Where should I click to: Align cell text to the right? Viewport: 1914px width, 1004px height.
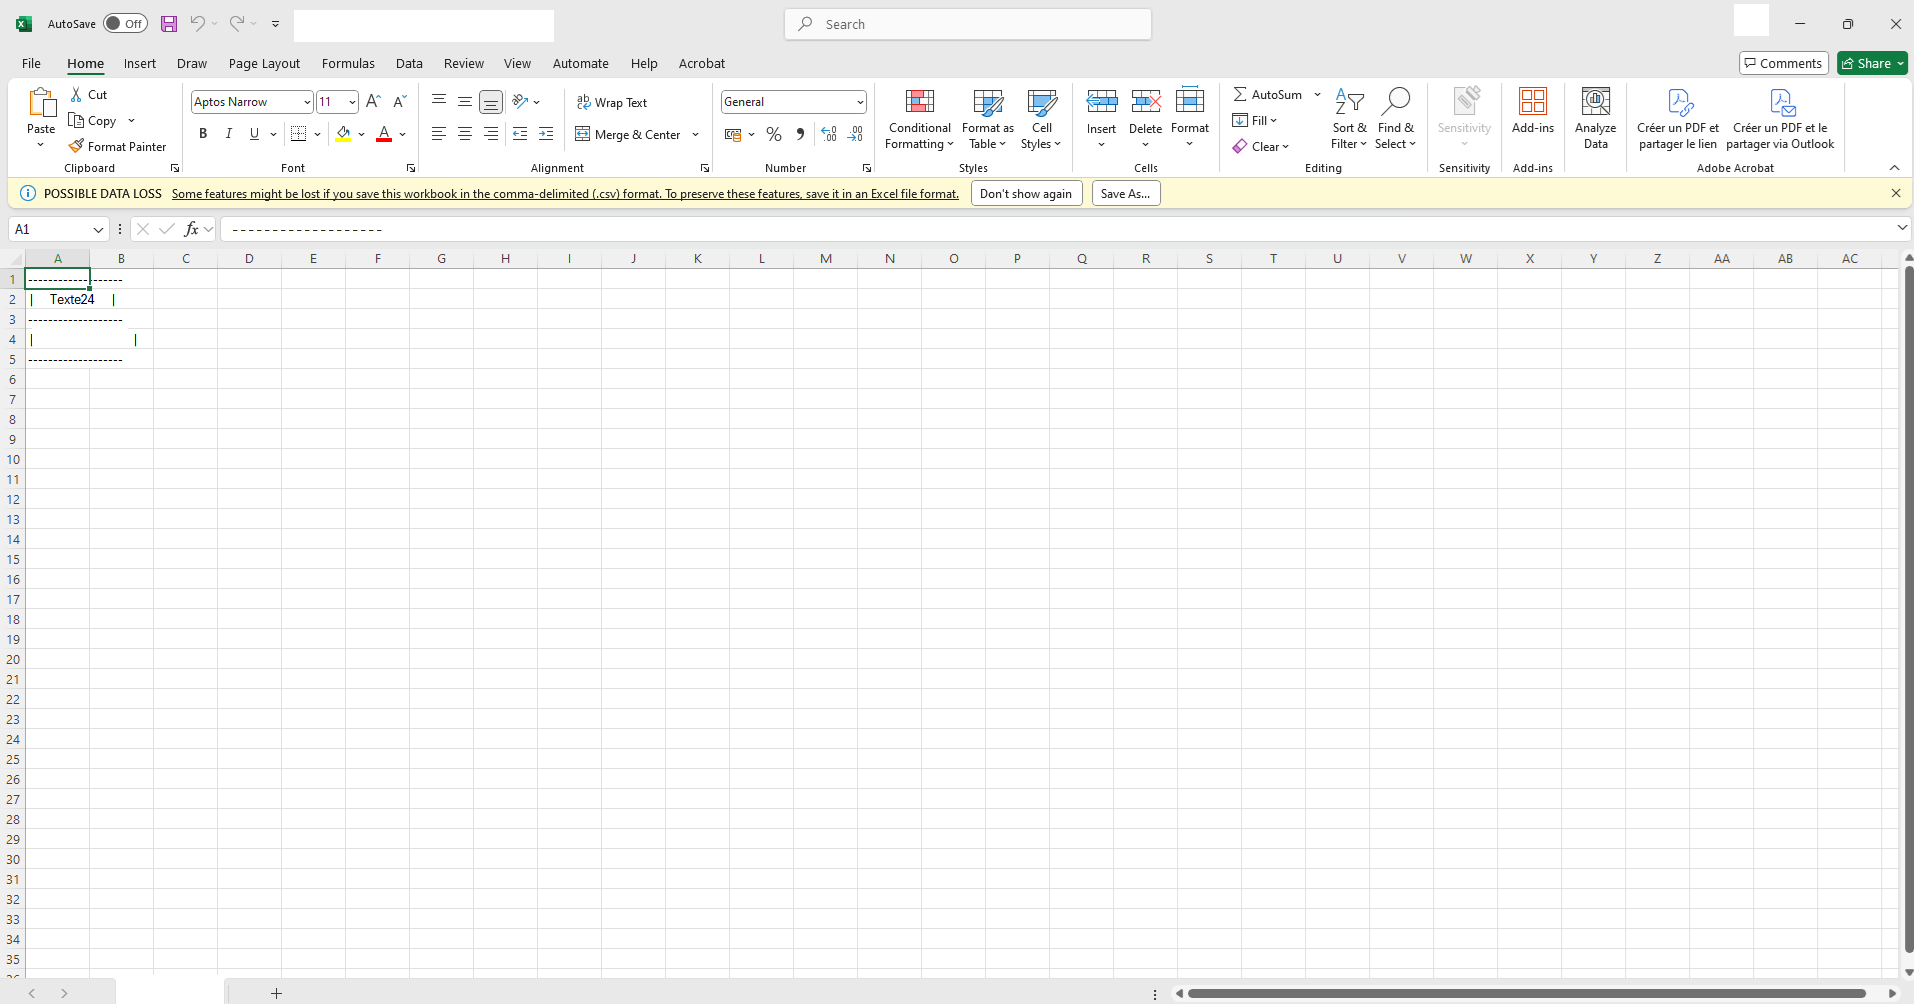(x=491, y=133)
